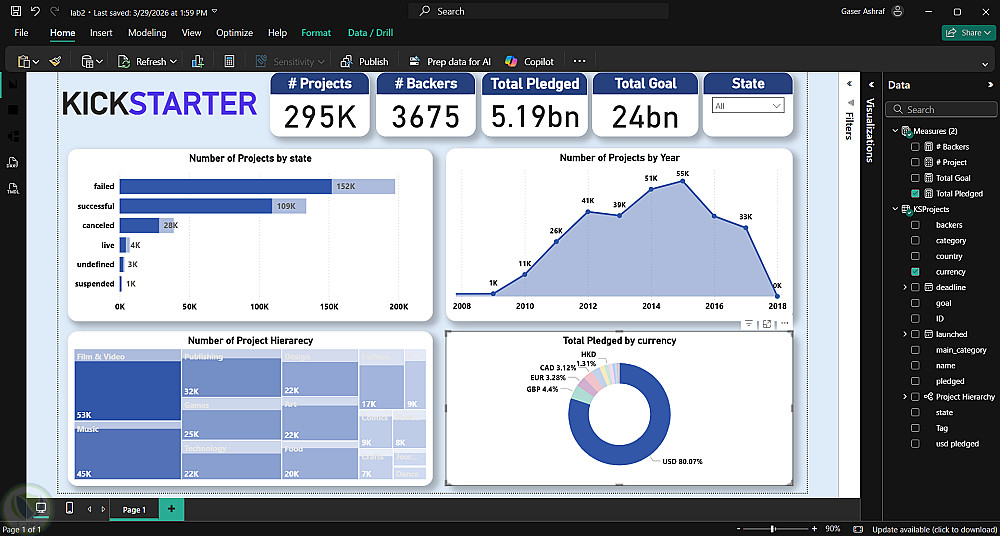The height and width of the screenshot is (536, 1000).
Task: Undo the last action
Action: [35, 11]
